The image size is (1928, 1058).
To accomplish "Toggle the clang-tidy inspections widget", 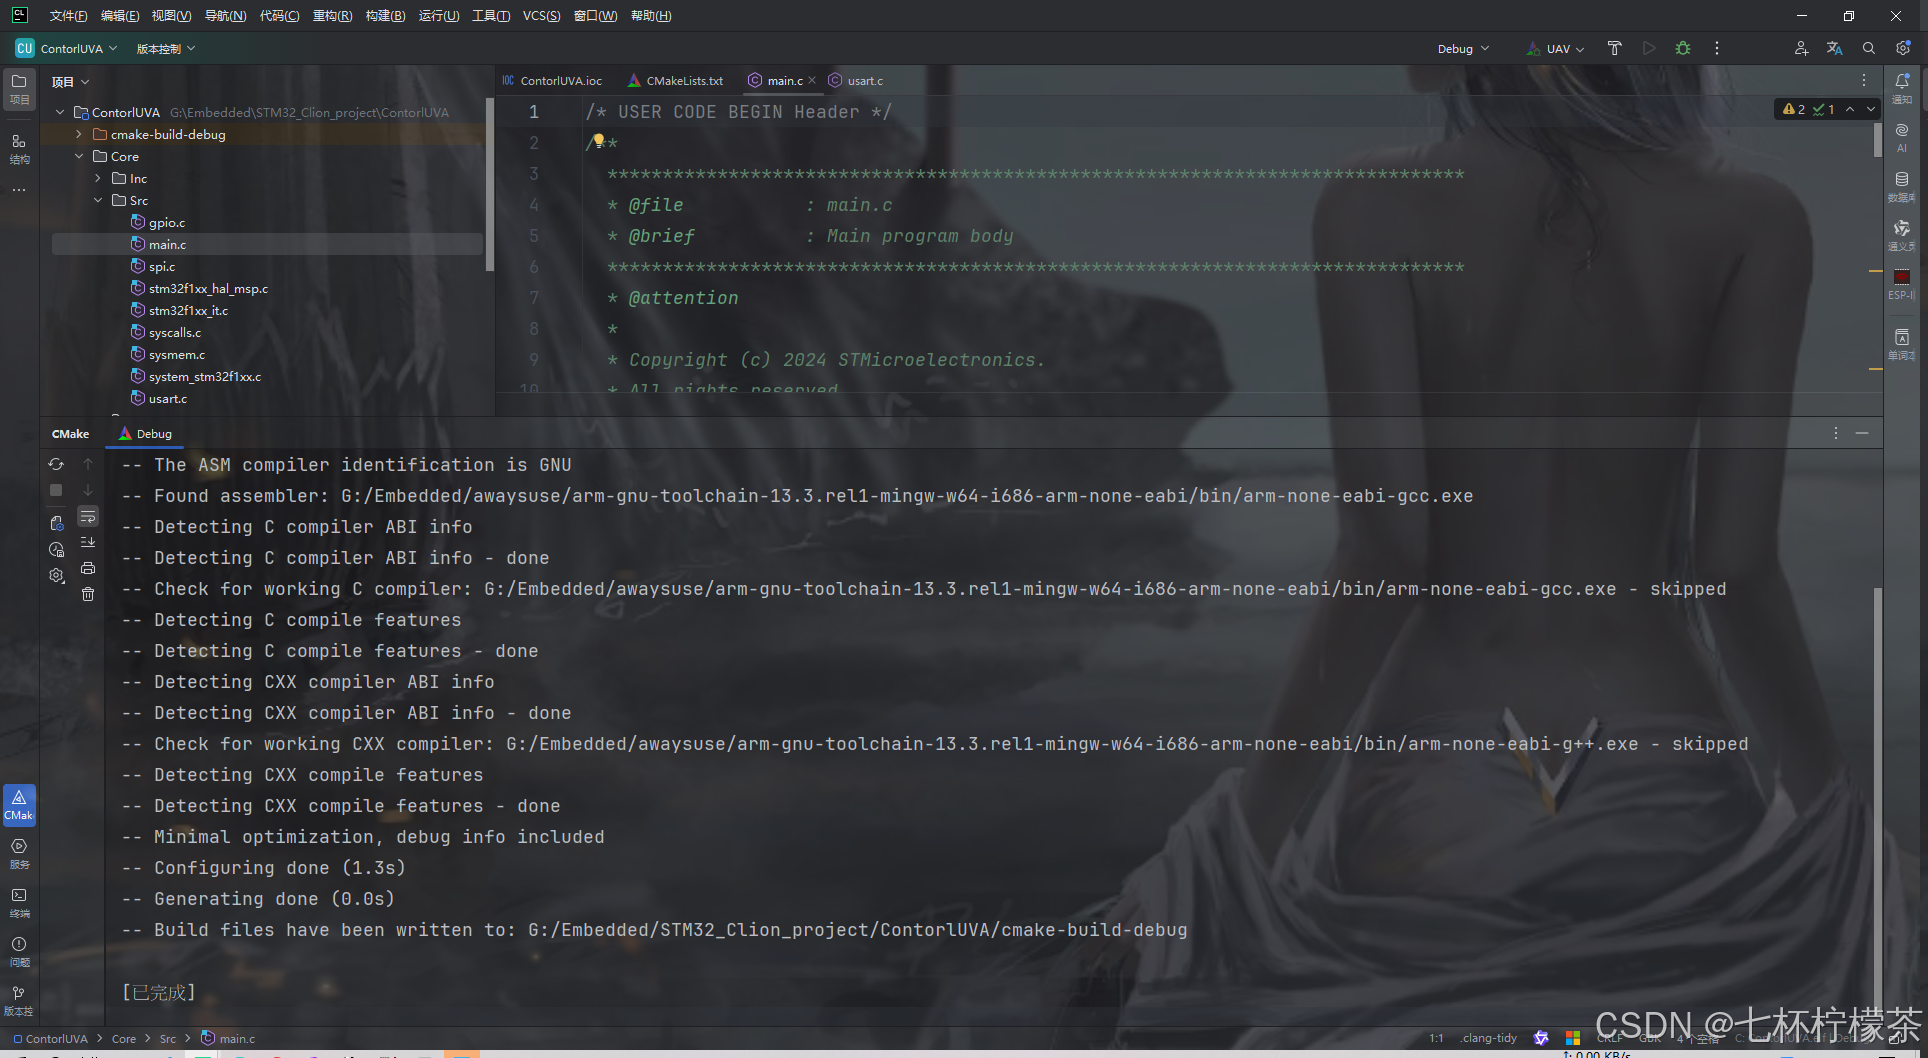I will coord(1487,1038).
